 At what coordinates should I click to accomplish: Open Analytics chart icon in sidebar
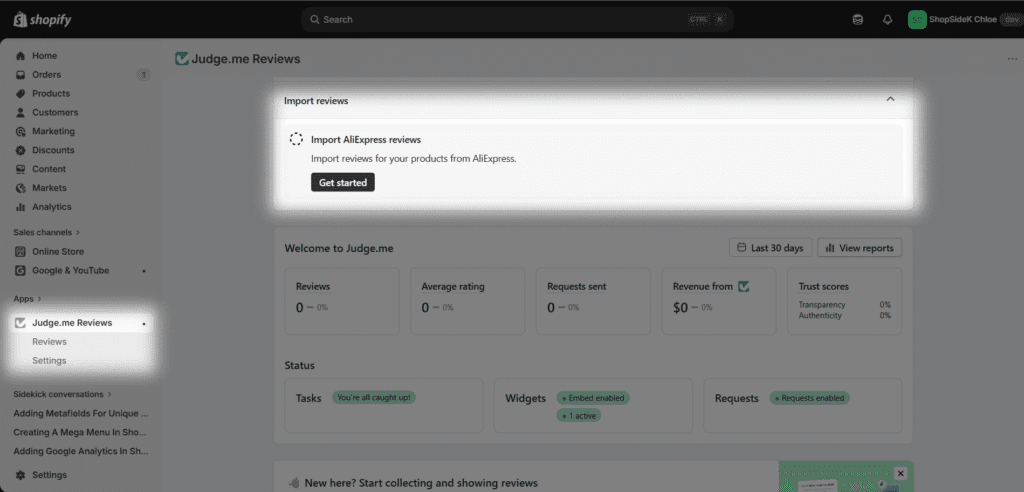click(20, 207)
